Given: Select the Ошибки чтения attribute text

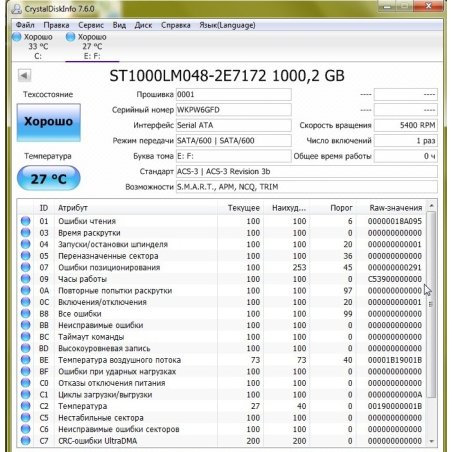Looking at the screenshot, I should coord(87,221).
